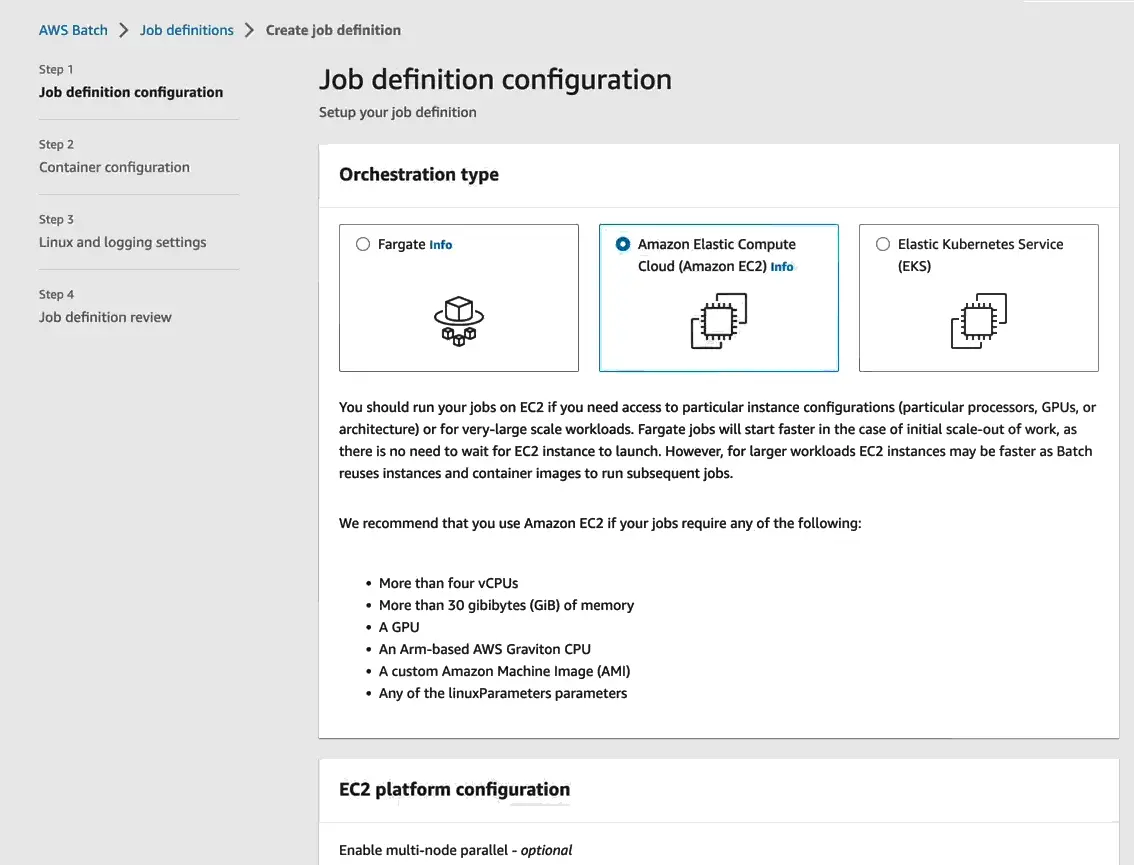Click the 'A GPU' bullet
1134x865 pixels.
[x=399, y=627]
